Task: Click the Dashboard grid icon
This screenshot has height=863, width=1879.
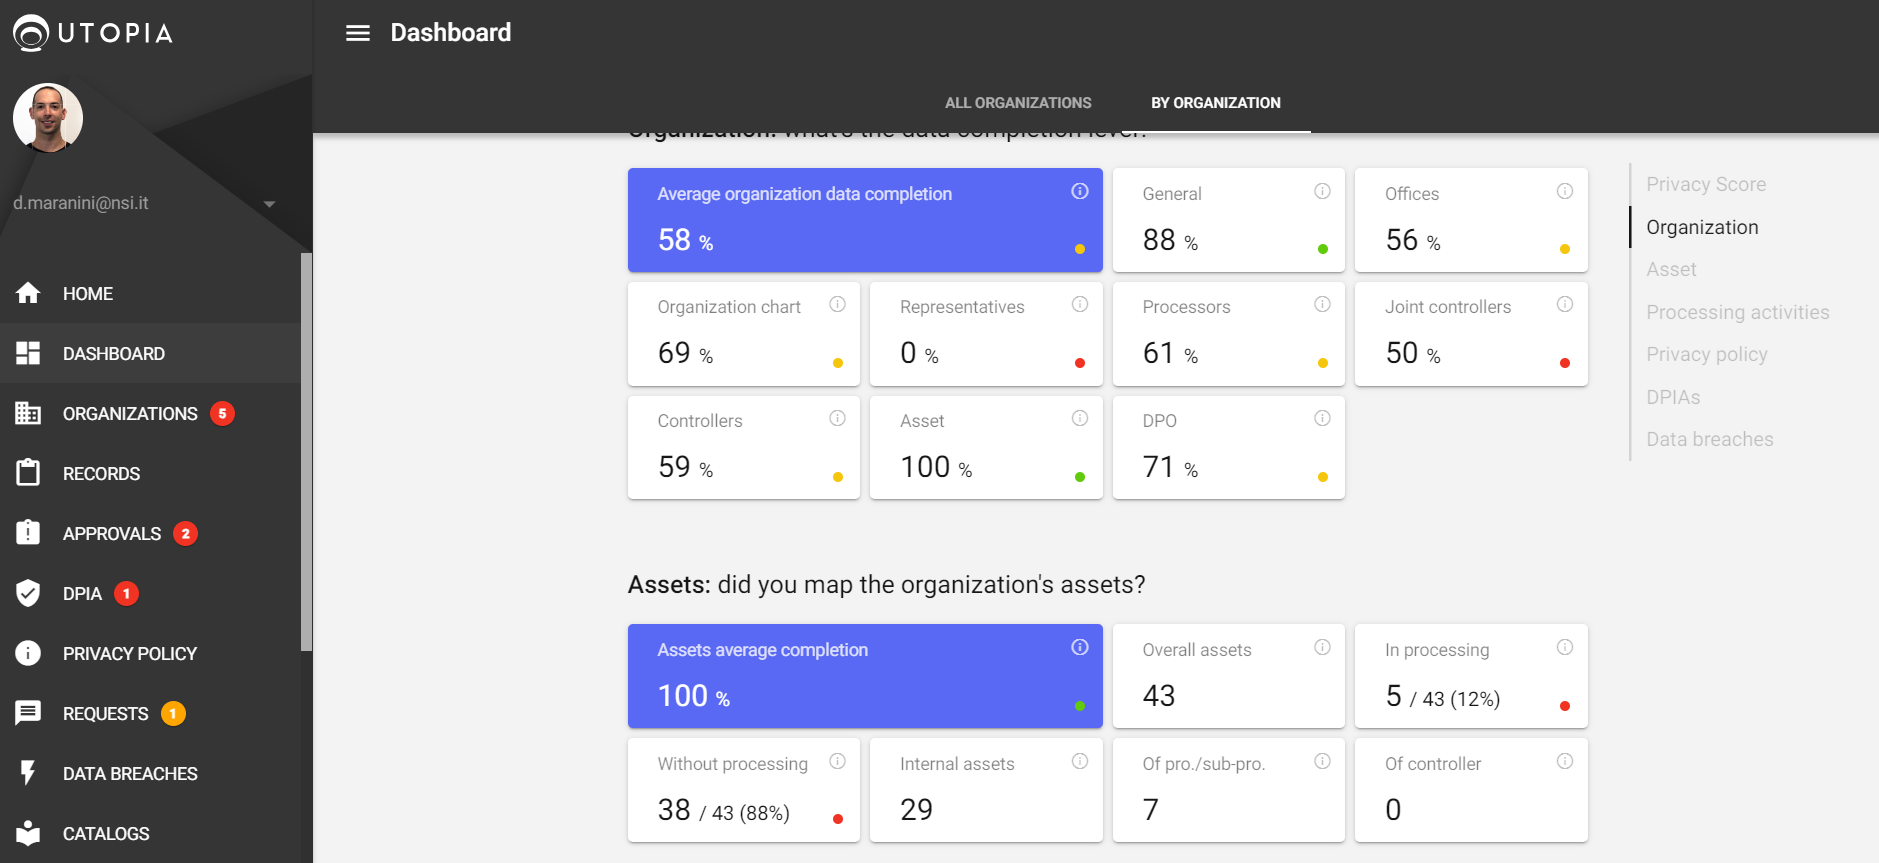Action: tap(28, 353)
